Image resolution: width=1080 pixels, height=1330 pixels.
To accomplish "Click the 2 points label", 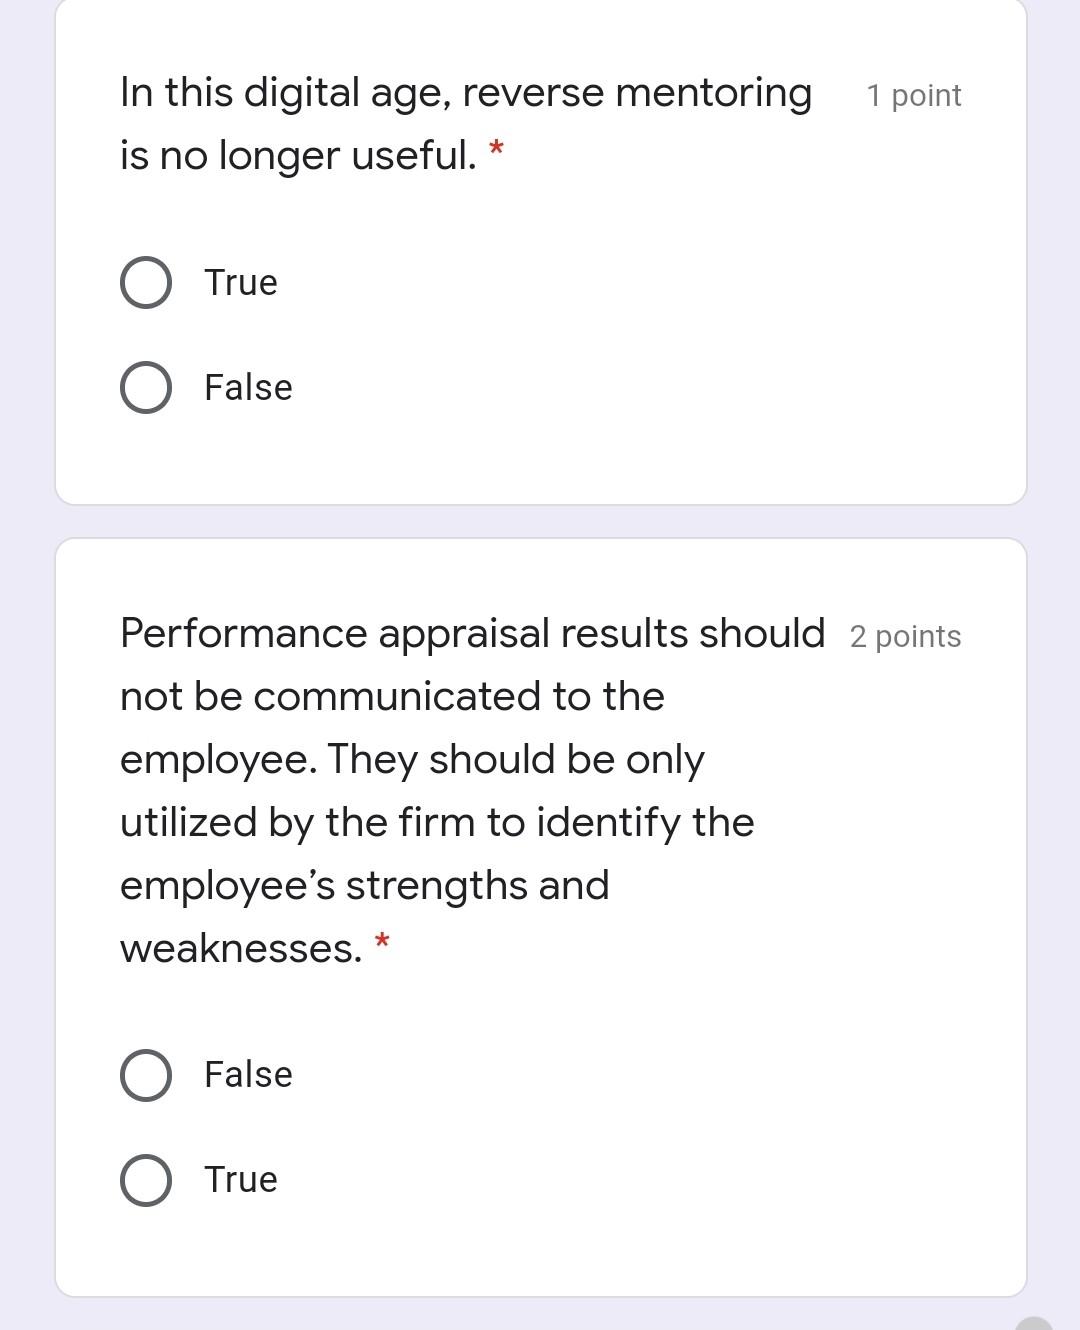I will point(904,637).
